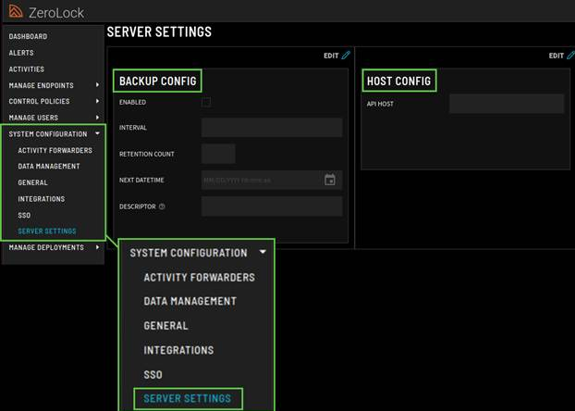Select Server Settings in the left sidebar
This screenshot has width=575, height=411.
47,231
